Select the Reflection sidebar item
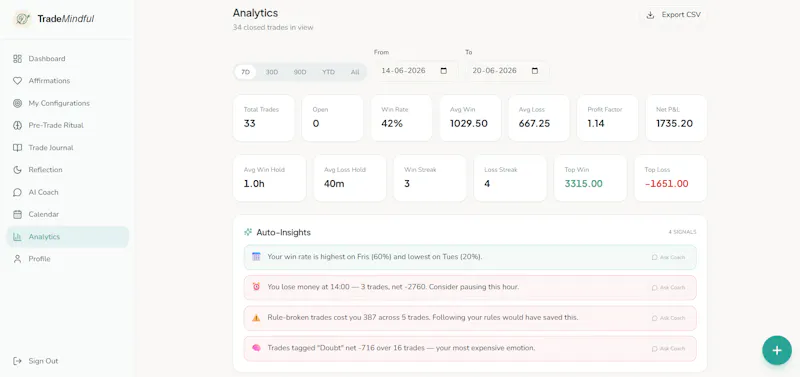 pos(67,169)
